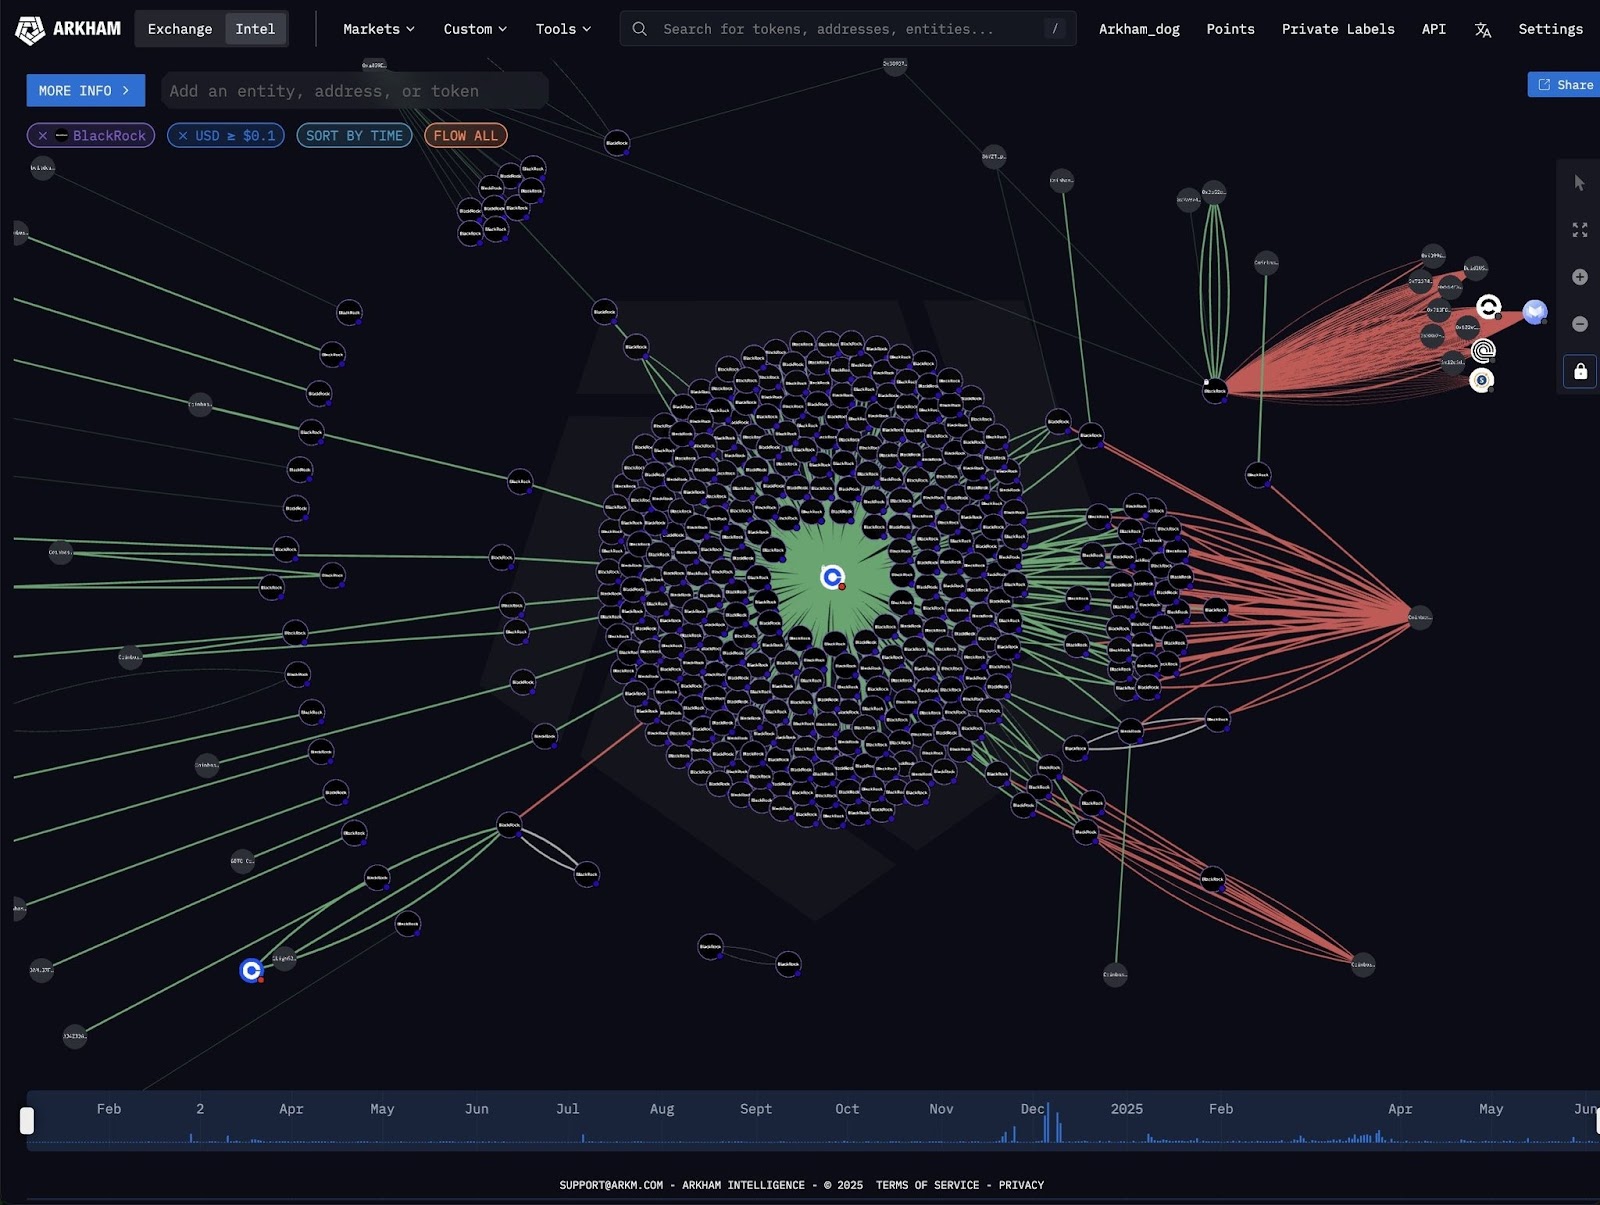Image resolution: width=1600 pixels, height=1205 pixels.
Task: Click the timeline at Nov label
Action: click(941, 1109)
